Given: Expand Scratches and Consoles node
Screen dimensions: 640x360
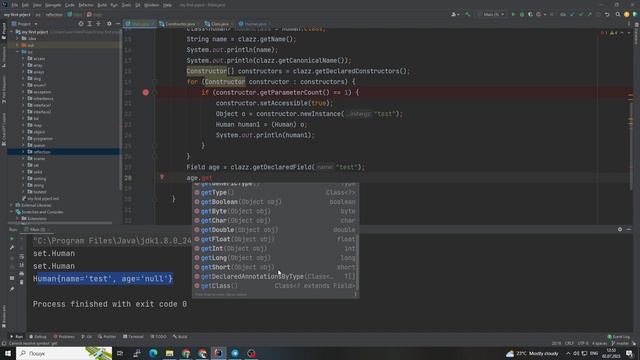Looking at the screenshot, I should point(11,212).
